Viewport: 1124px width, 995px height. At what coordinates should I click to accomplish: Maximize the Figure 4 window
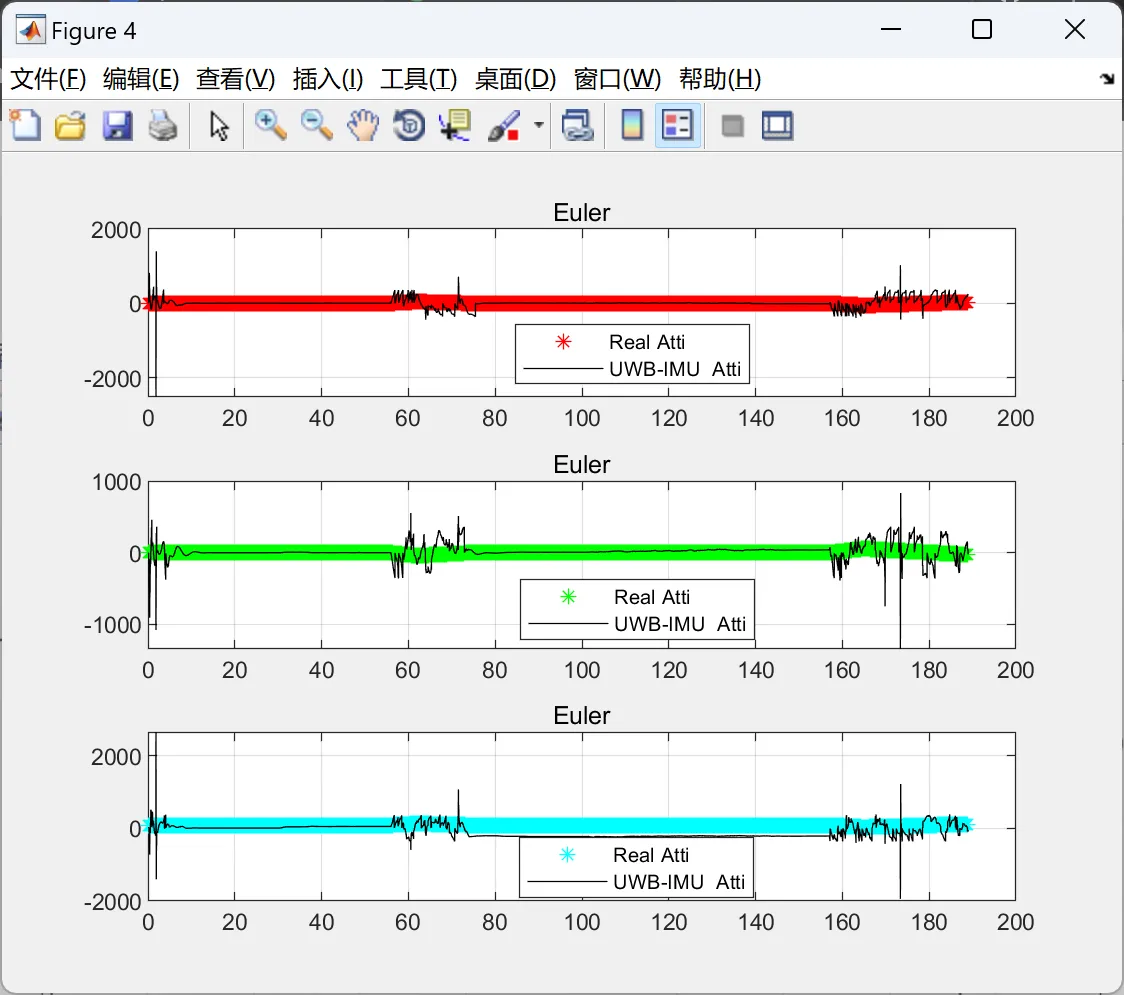pyautogui.click(x=981, y=29)
